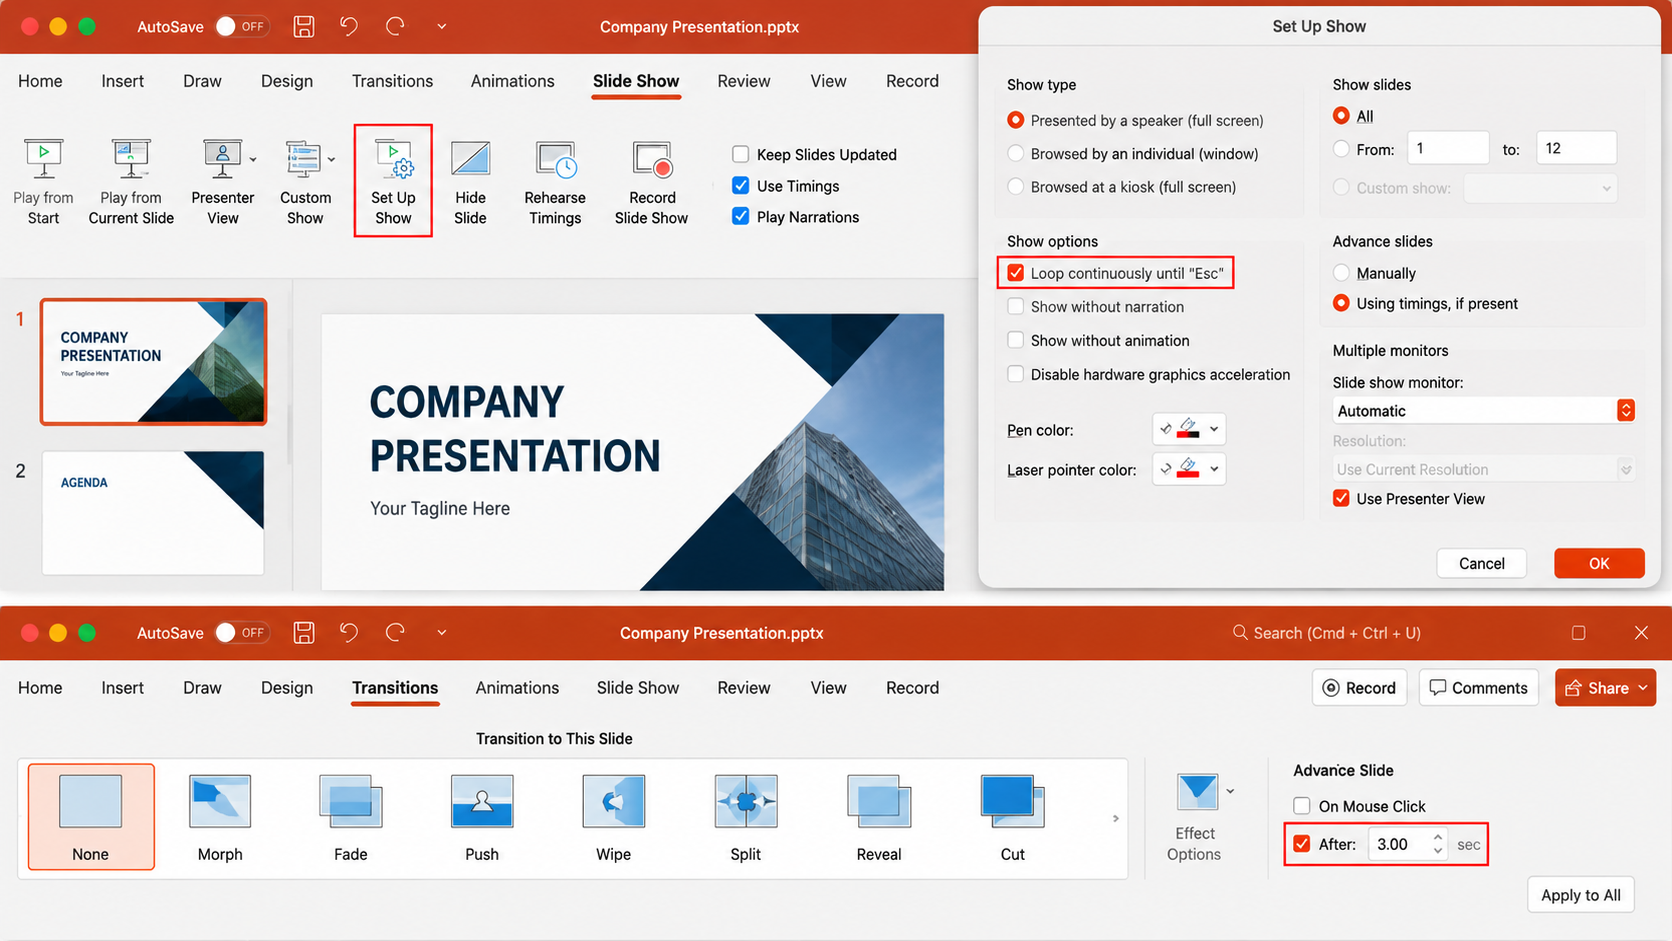Click the Comments button

1479,688
